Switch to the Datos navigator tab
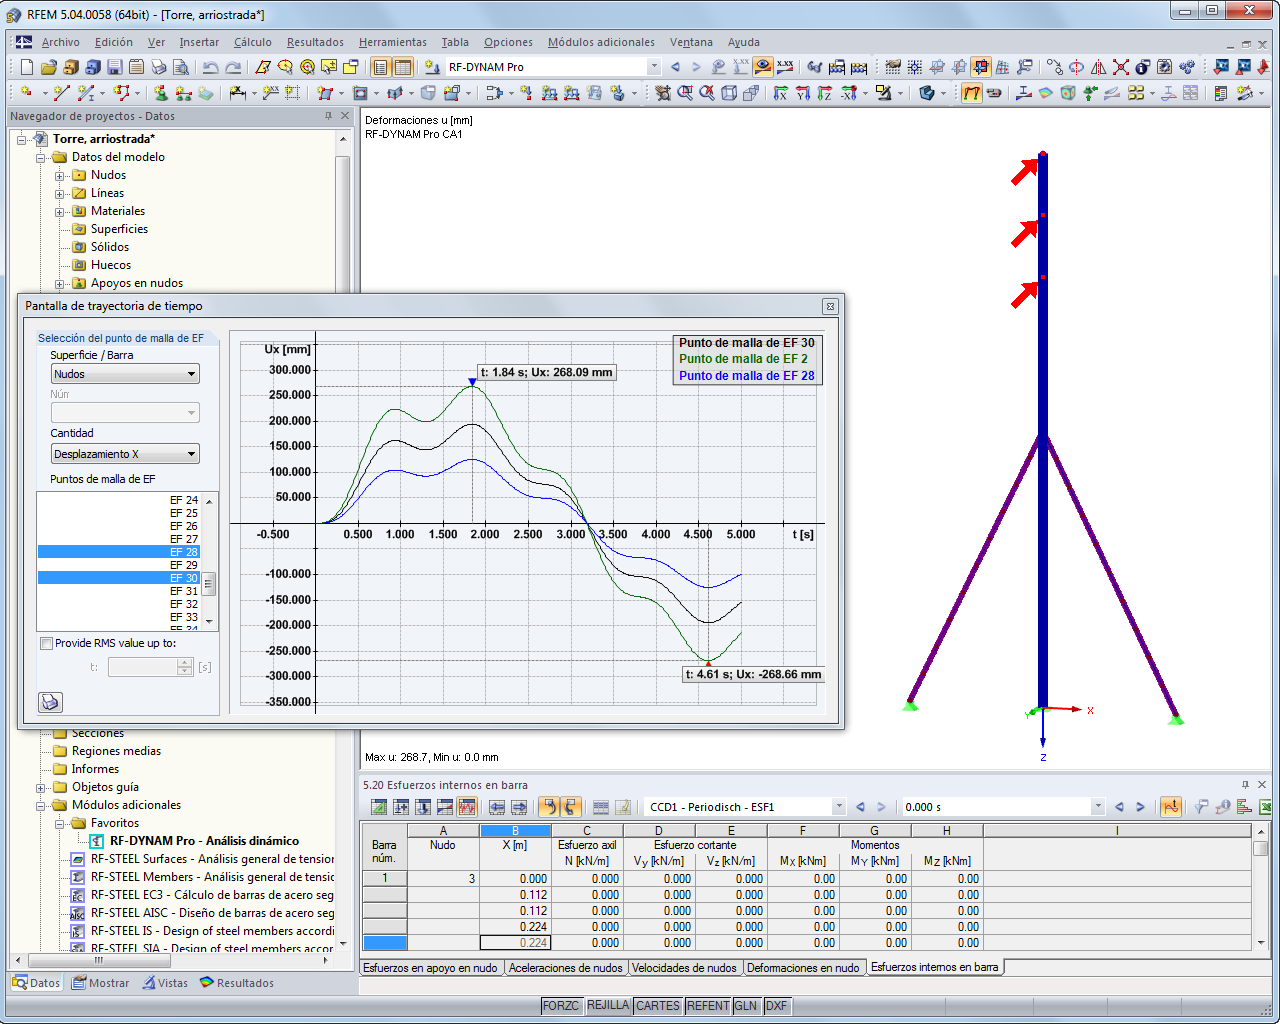Screen dimensions: 1280x1024 [36, 983]
